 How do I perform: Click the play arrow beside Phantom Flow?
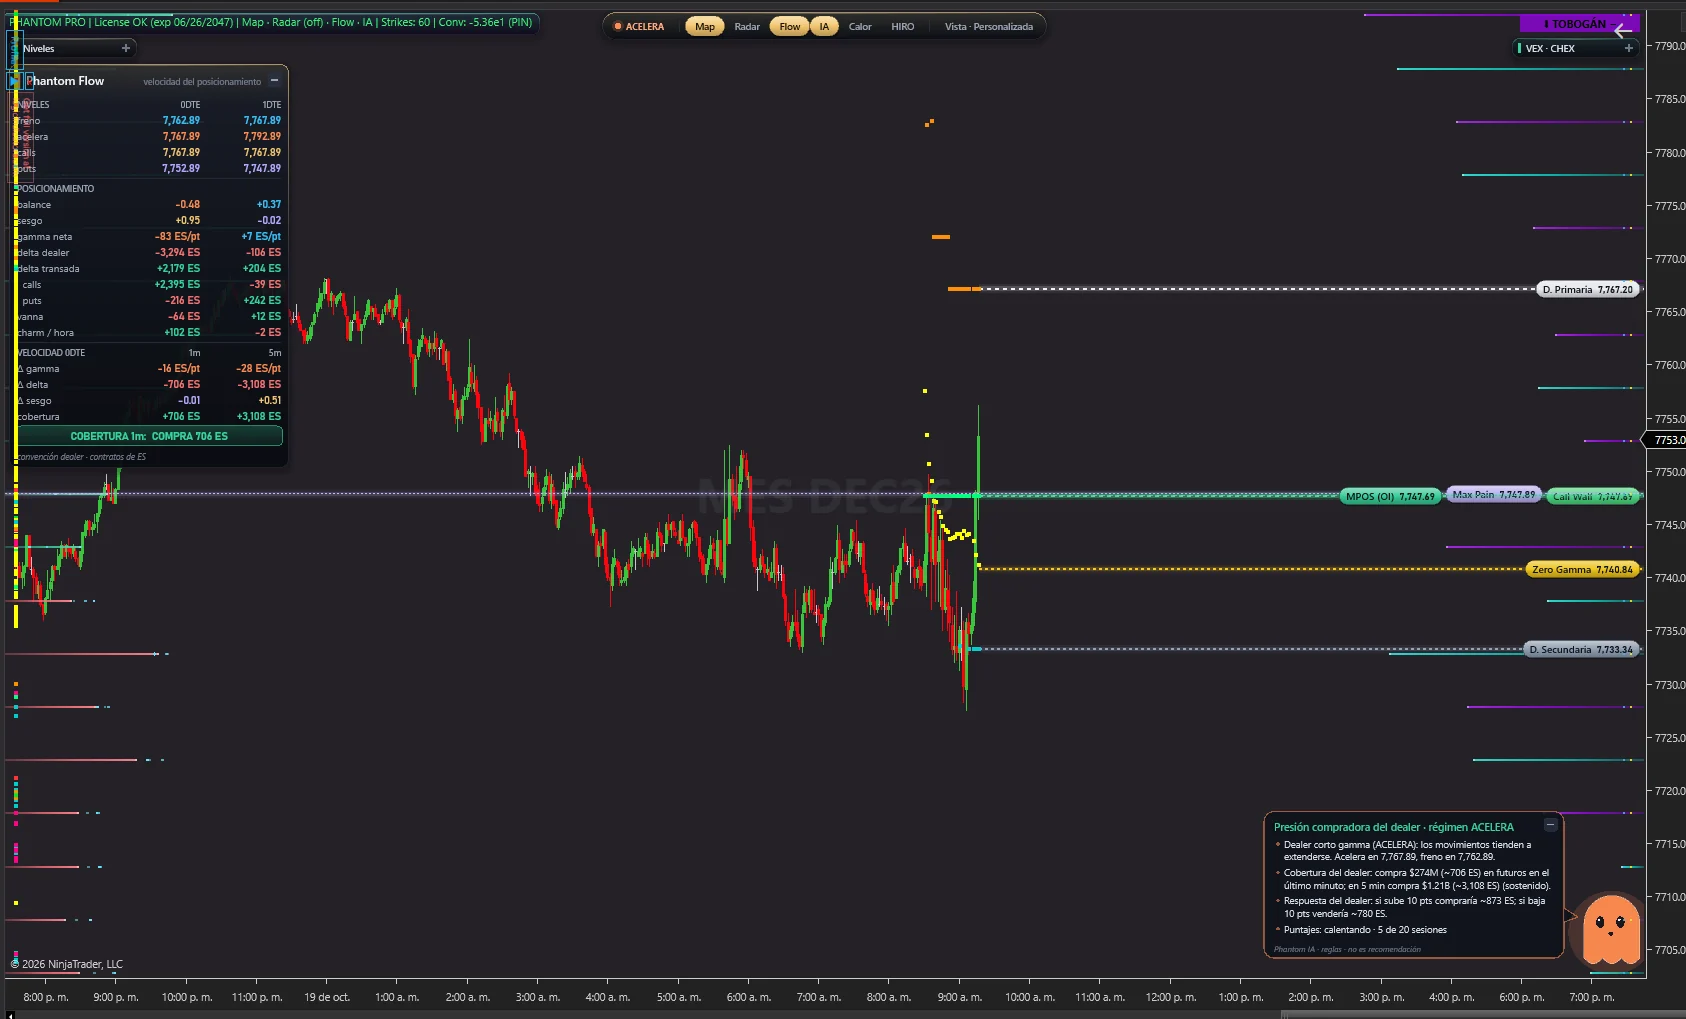(x=14, y=81)
